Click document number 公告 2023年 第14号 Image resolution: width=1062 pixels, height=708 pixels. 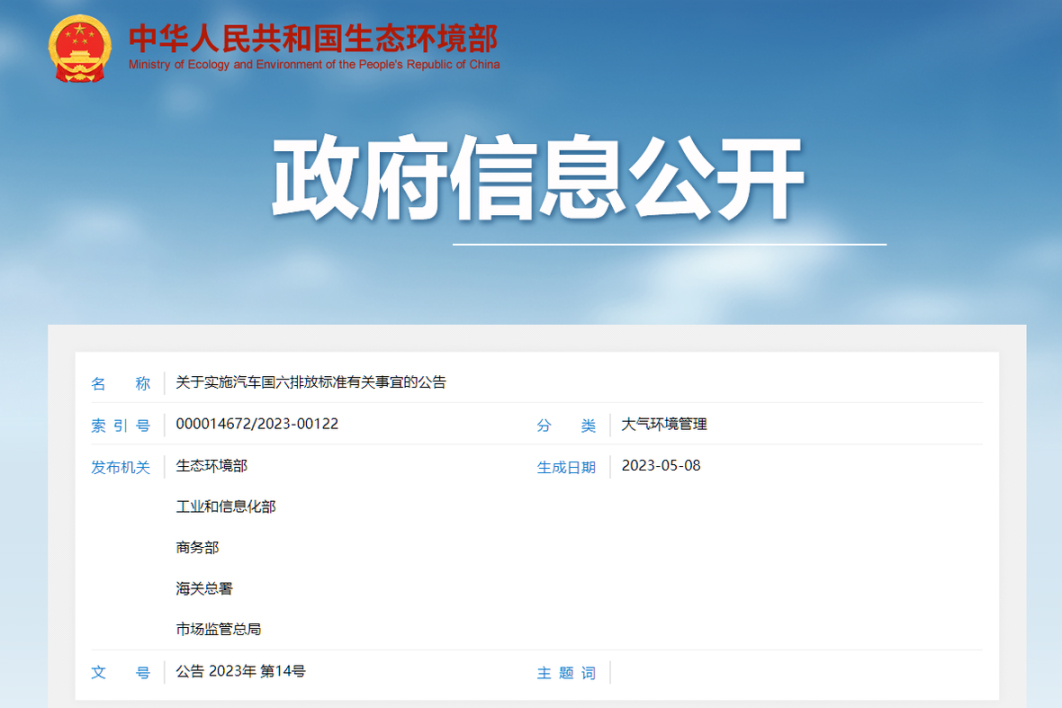241,671
